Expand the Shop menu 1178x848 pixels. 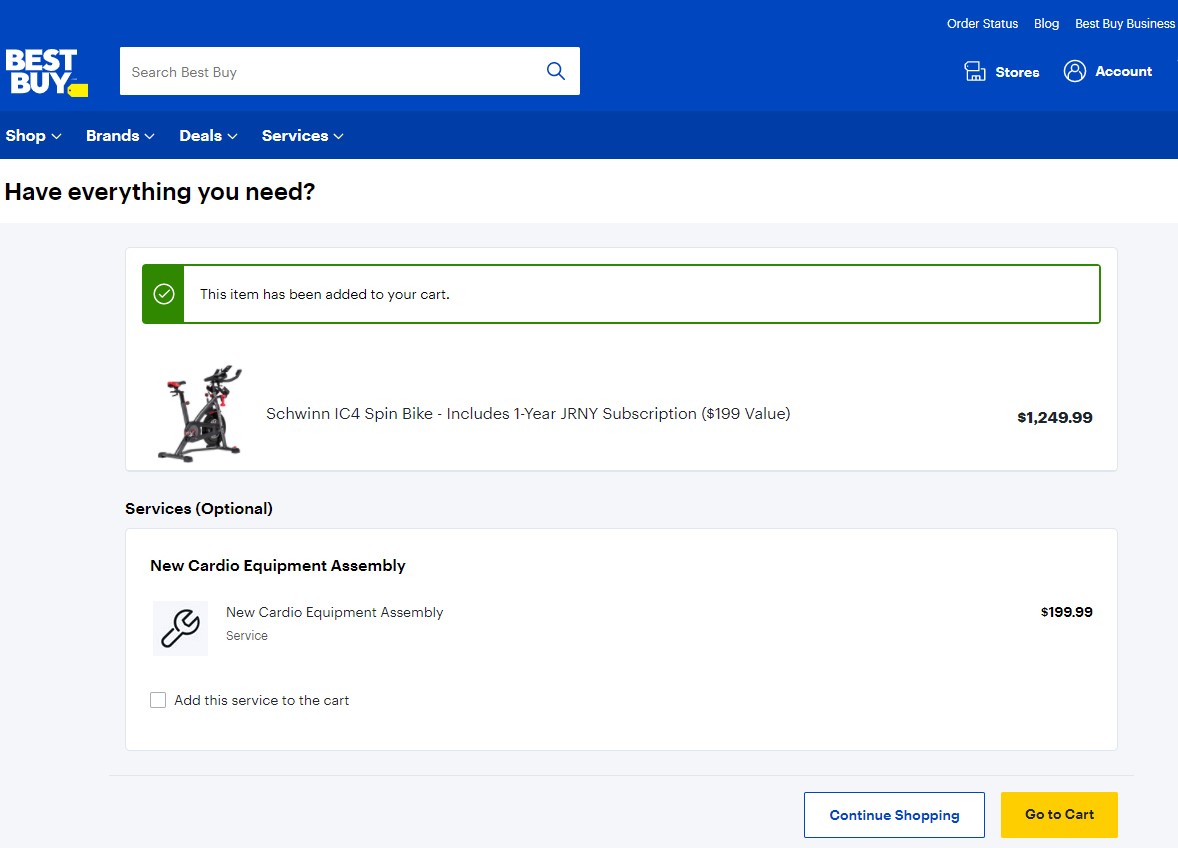(33, 136)
